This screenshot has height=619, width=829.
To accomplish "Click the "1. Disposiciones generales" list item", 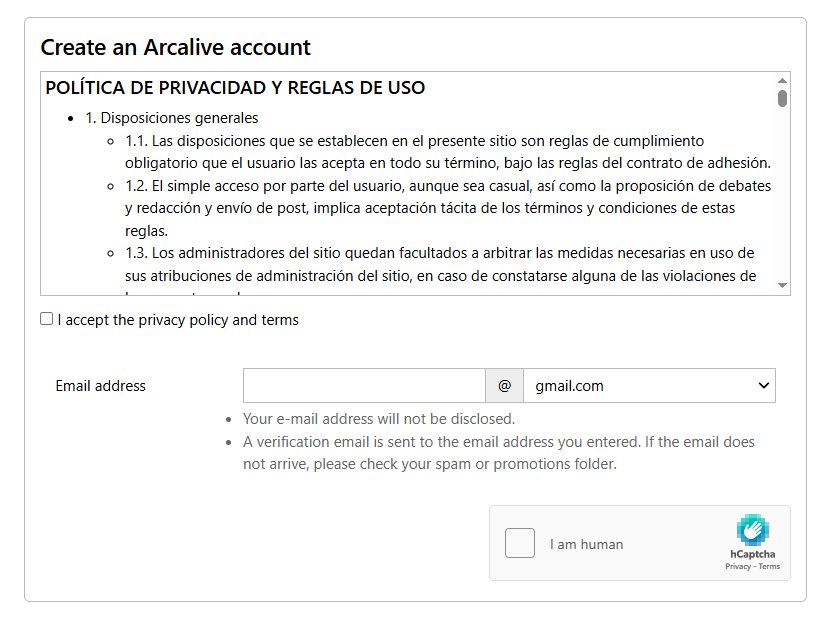I will pos(172,118).
